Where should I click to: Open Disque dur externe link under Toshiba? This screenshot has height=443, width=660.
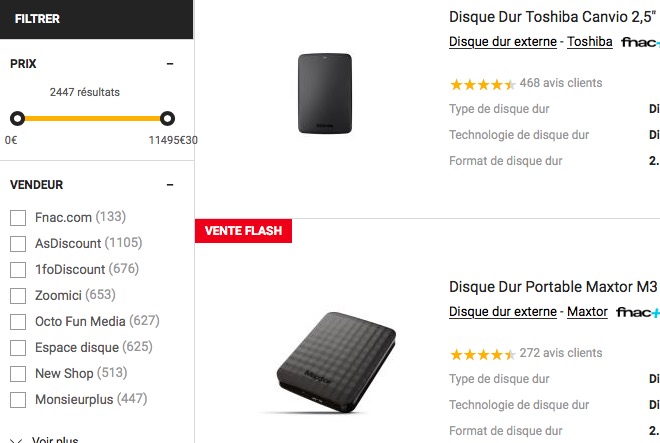coord(503,42)
